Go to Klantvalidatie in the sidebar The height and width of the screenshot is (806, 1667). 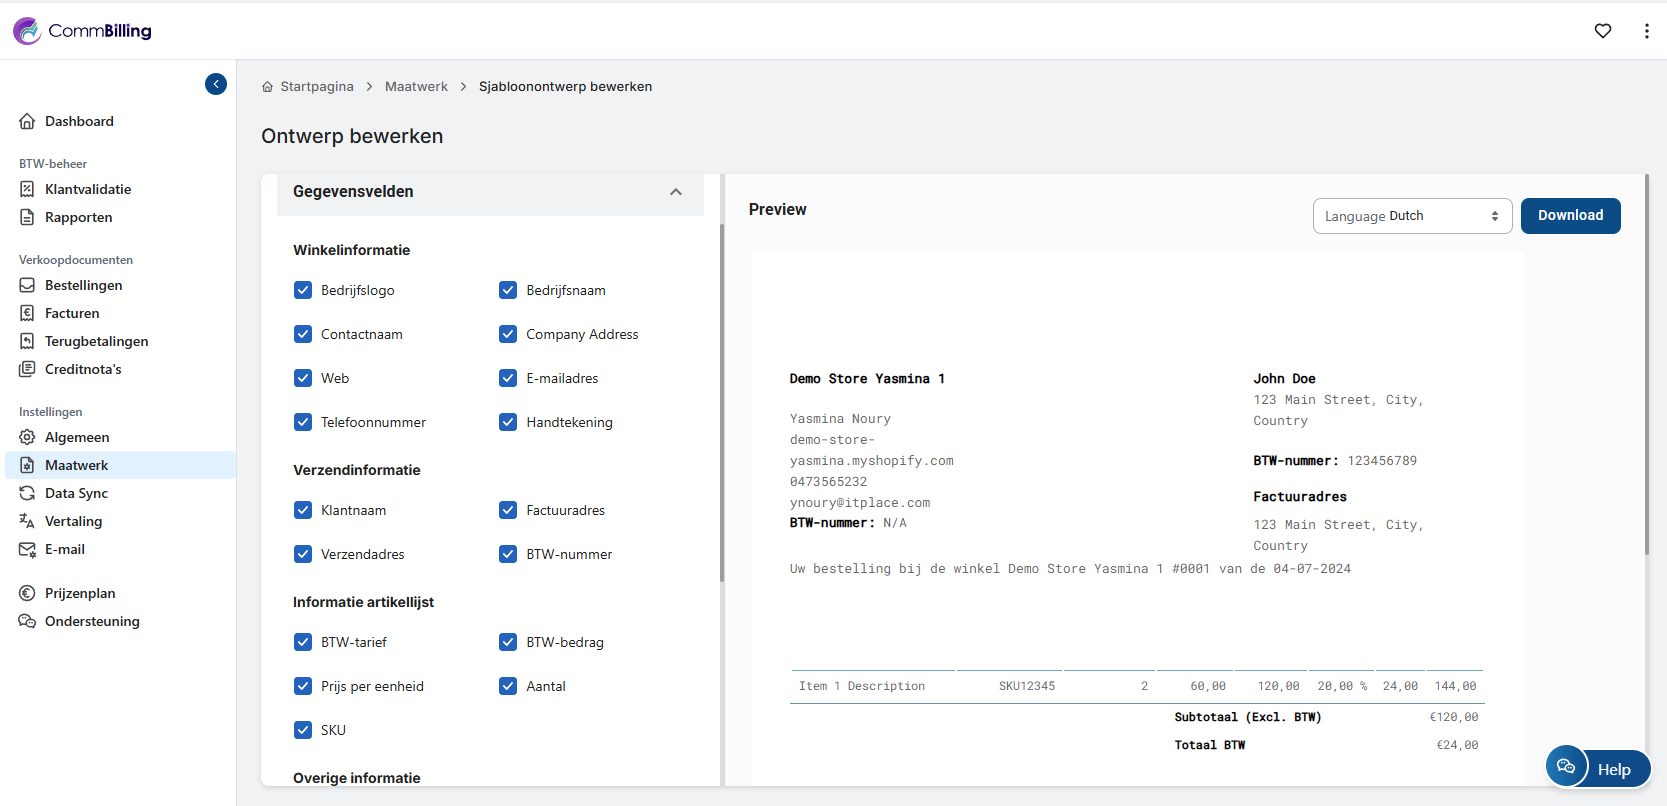point(88,189)
